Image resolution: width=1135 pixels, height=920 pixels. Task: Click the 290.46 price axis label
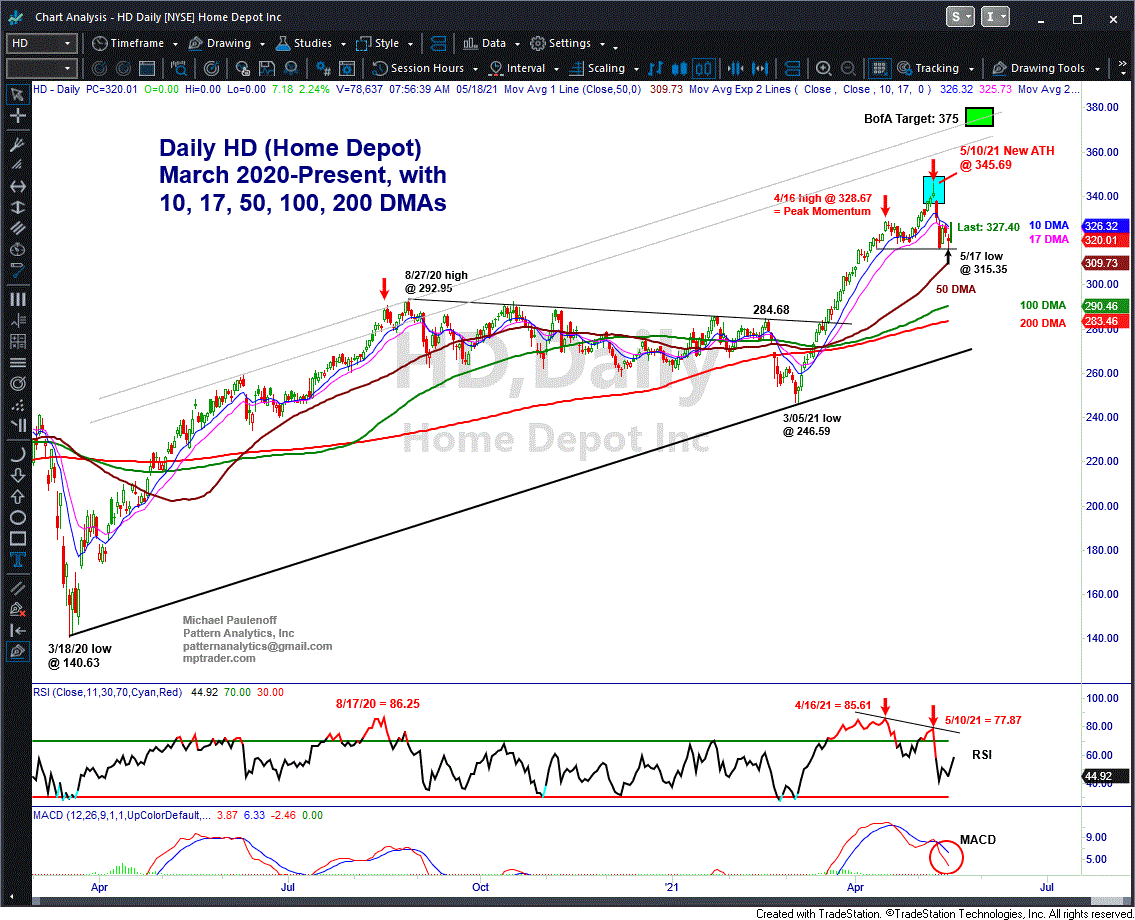tap(1105, 306)
